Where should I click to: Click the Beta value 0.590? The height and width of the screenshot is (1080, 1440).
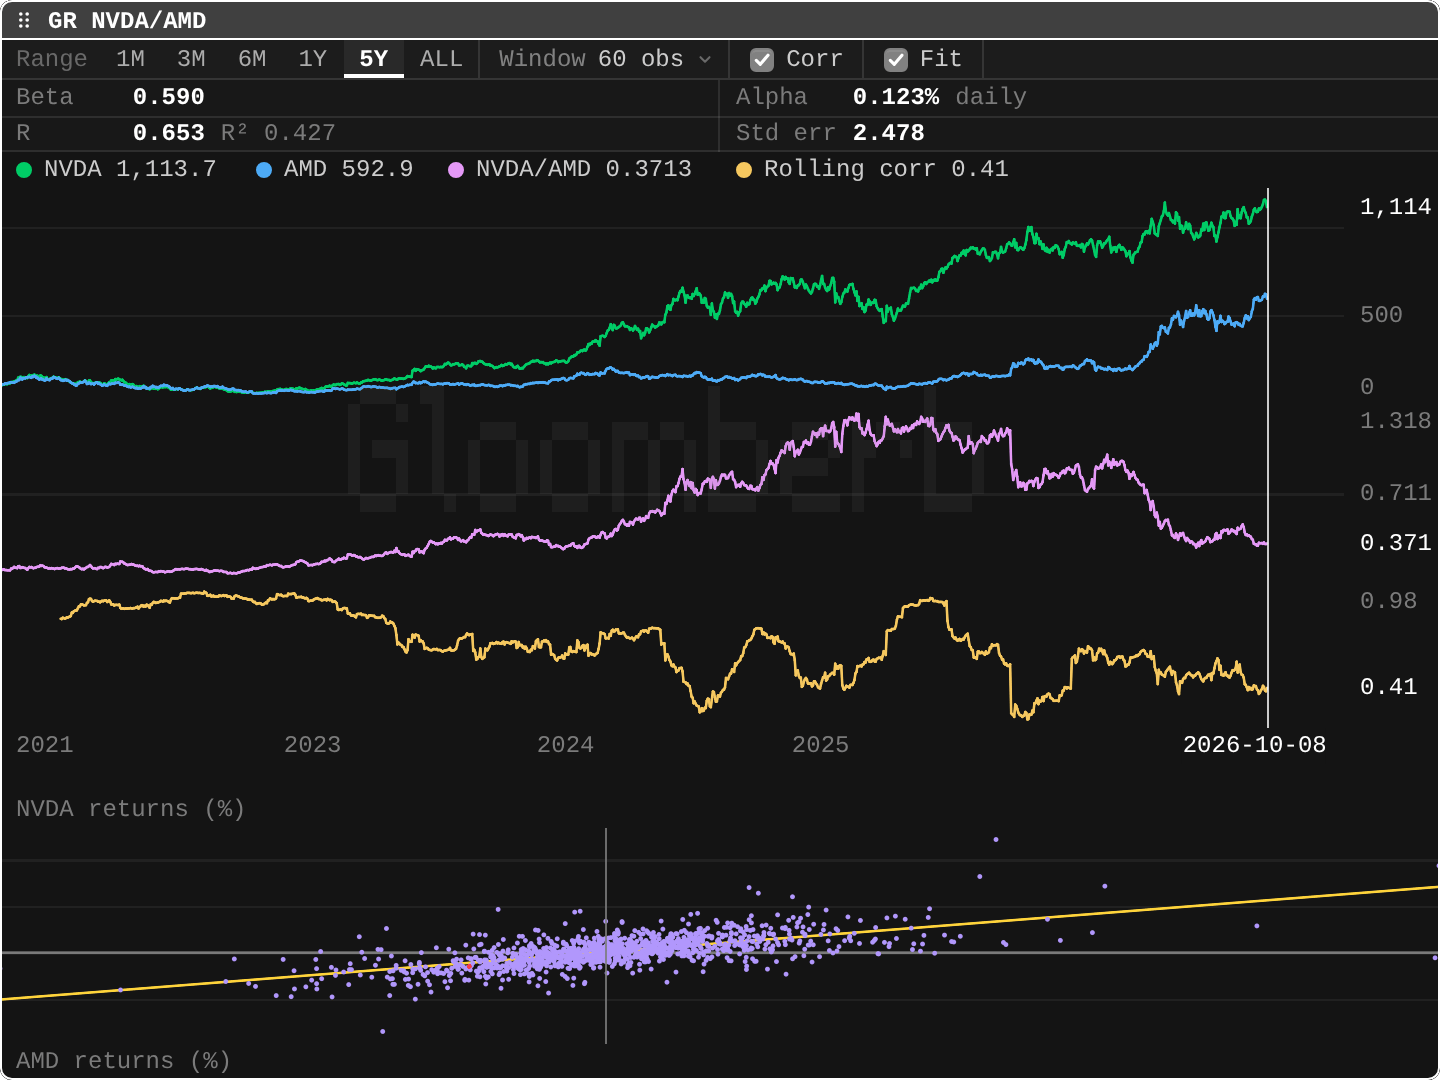(x=169, y=97)
